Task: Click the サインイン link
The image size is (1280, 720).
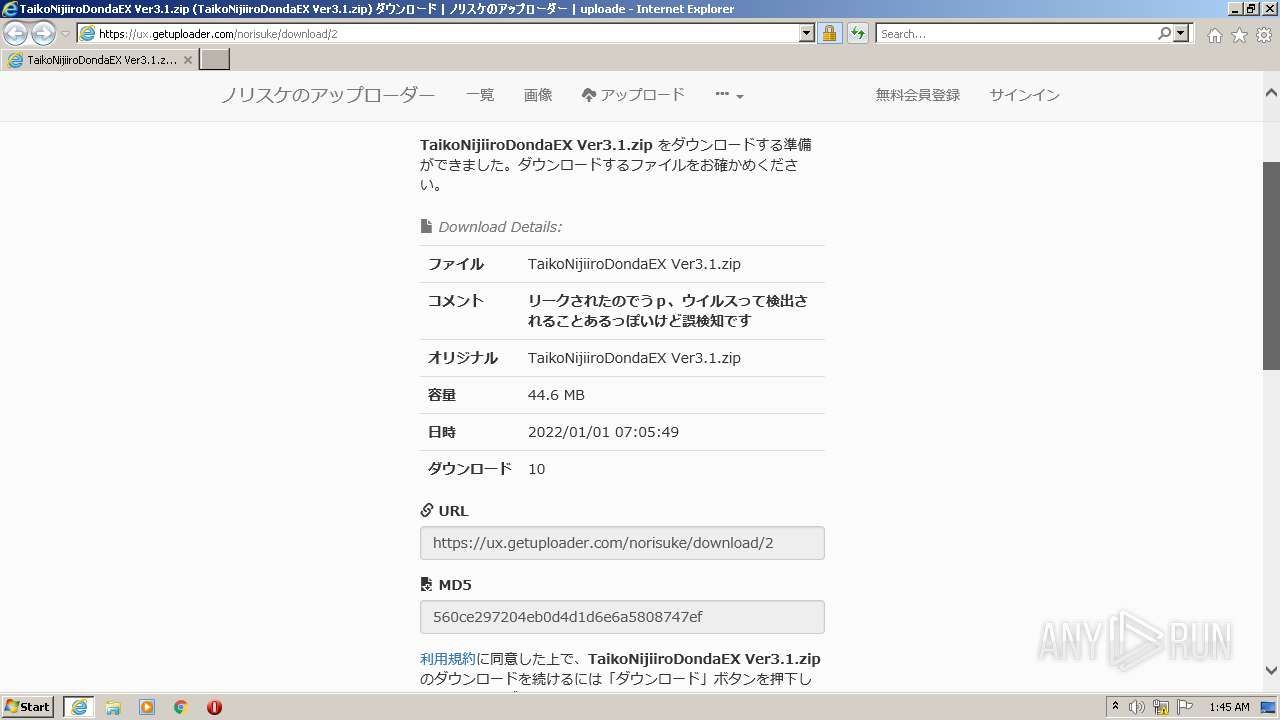Action: [x=1025, y=95]
